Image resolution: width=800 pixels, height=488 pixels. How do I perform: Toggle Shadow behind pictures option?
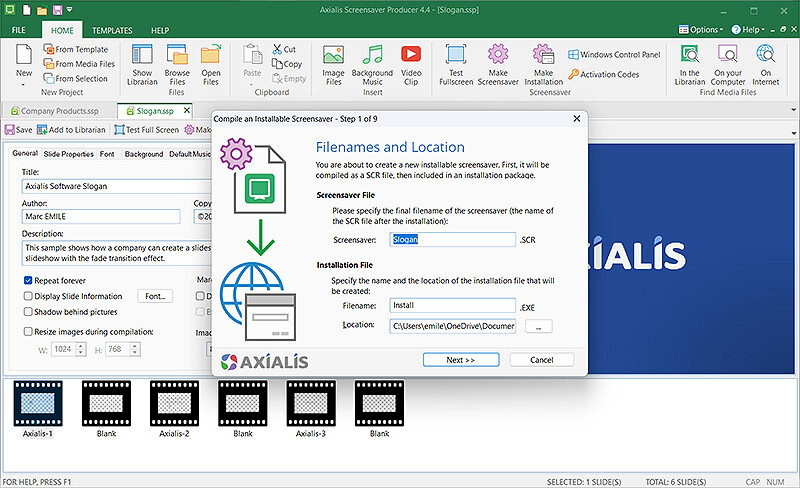(x=28, y=311)
